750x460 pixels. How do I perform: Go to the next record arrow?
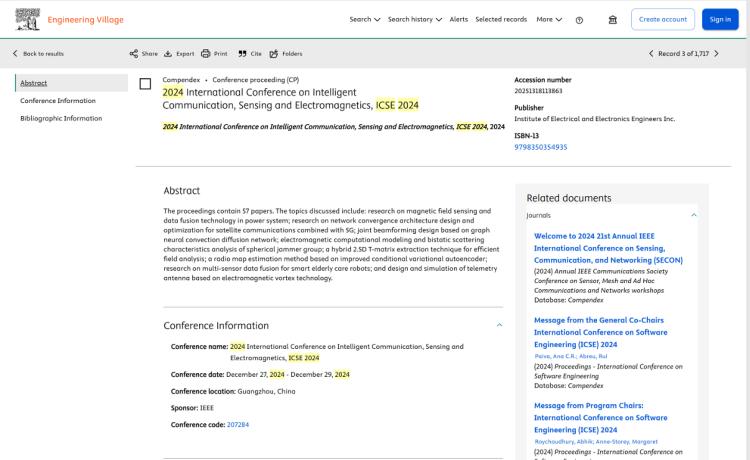(716, 53)
